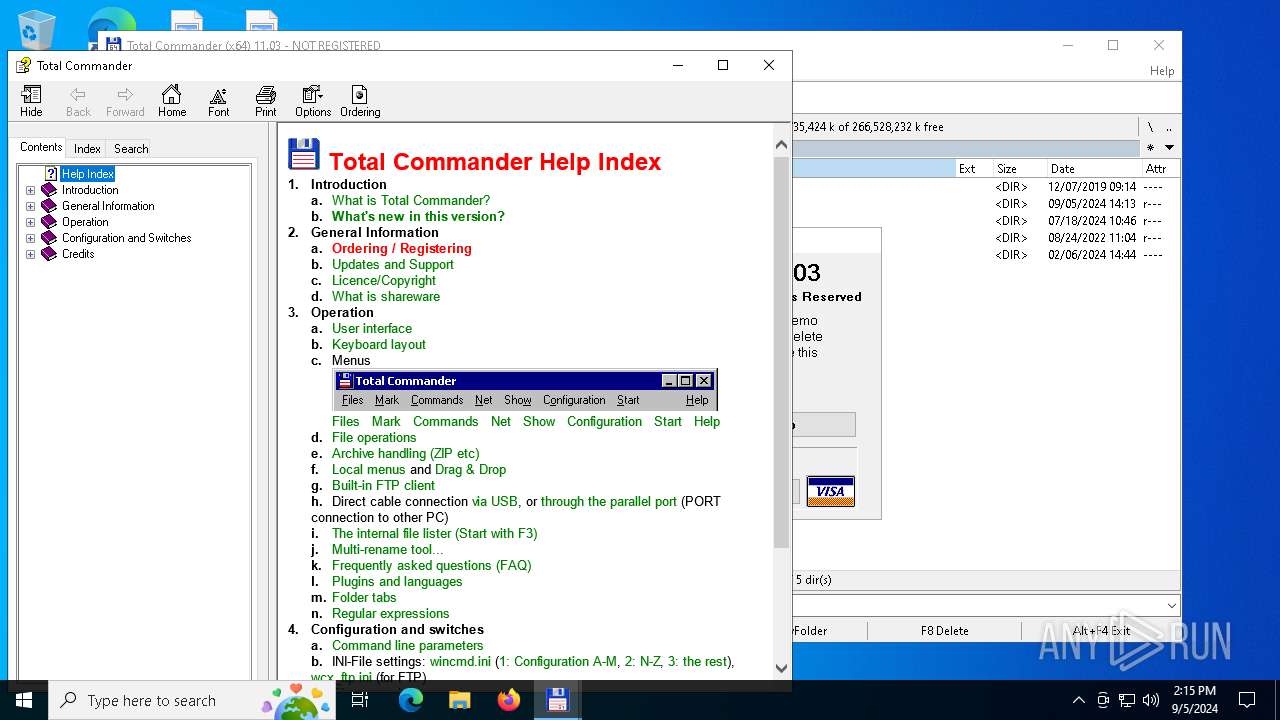Click the Hide toolbar icon
The height and width of the screenshot is (720, 1280).
(x=31, y=101)
